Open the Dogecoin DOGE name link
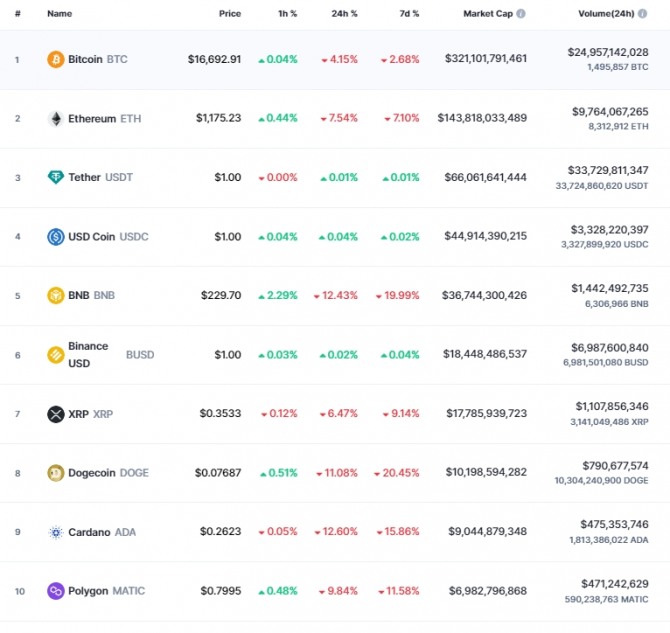Image resolution: width=670 pixels, height=633 pixels. (109, 473)
